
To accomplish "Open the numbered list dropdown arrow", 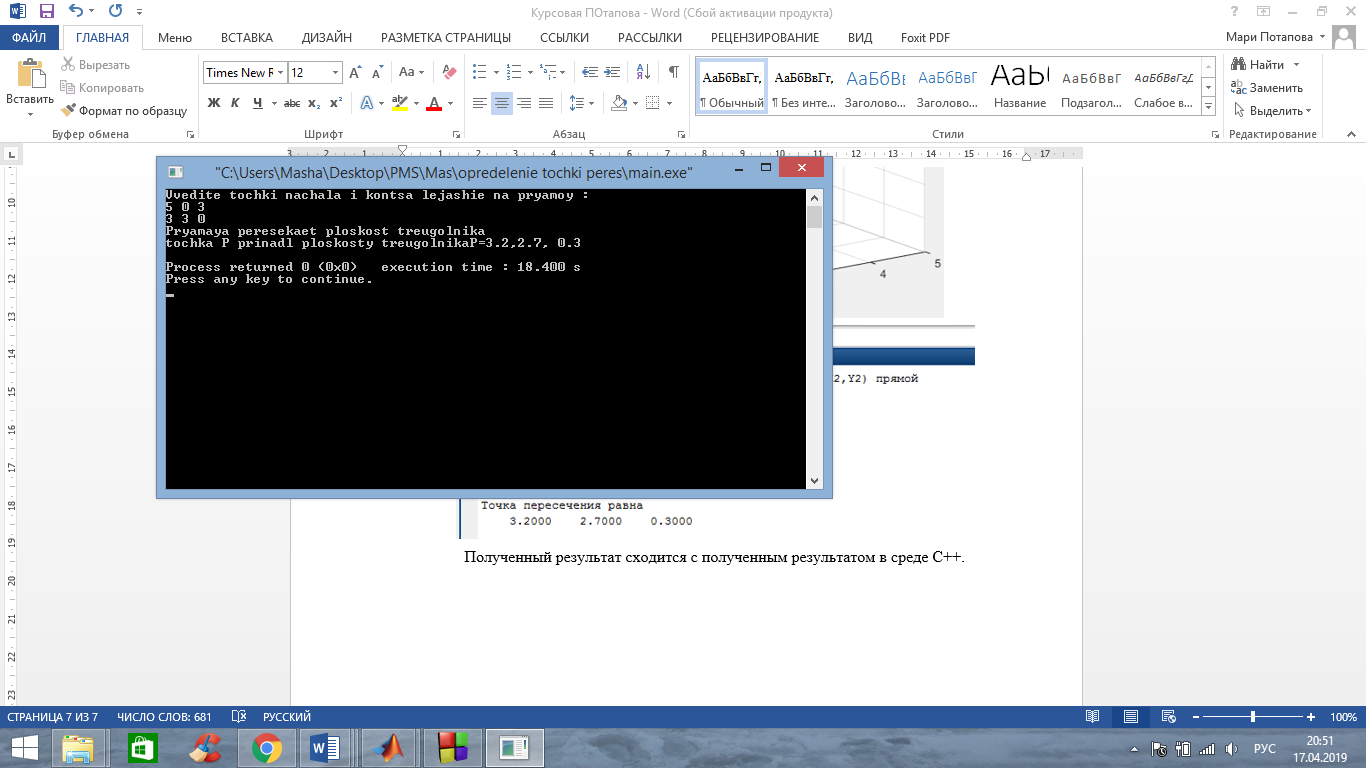I will tap(530, 73).
